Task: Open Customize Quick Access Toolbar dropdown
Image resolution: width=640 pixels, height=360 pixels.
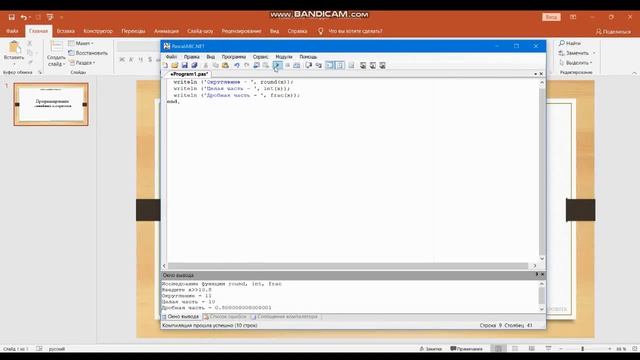Action: tap(62, 17)
